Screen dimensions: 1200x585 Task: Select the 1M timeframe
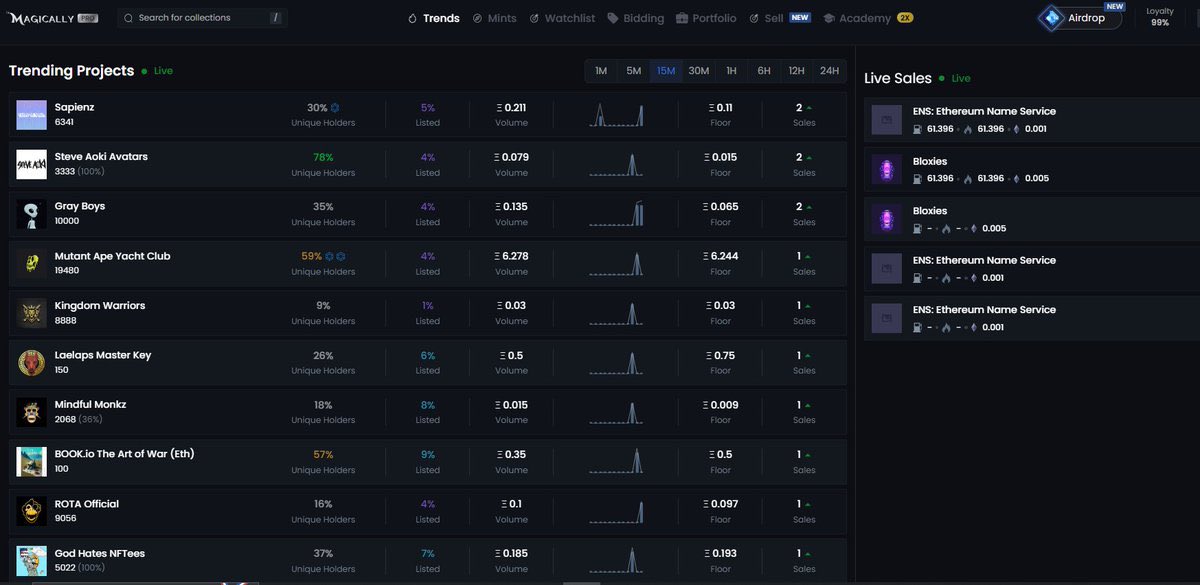(x=601, y=71)
